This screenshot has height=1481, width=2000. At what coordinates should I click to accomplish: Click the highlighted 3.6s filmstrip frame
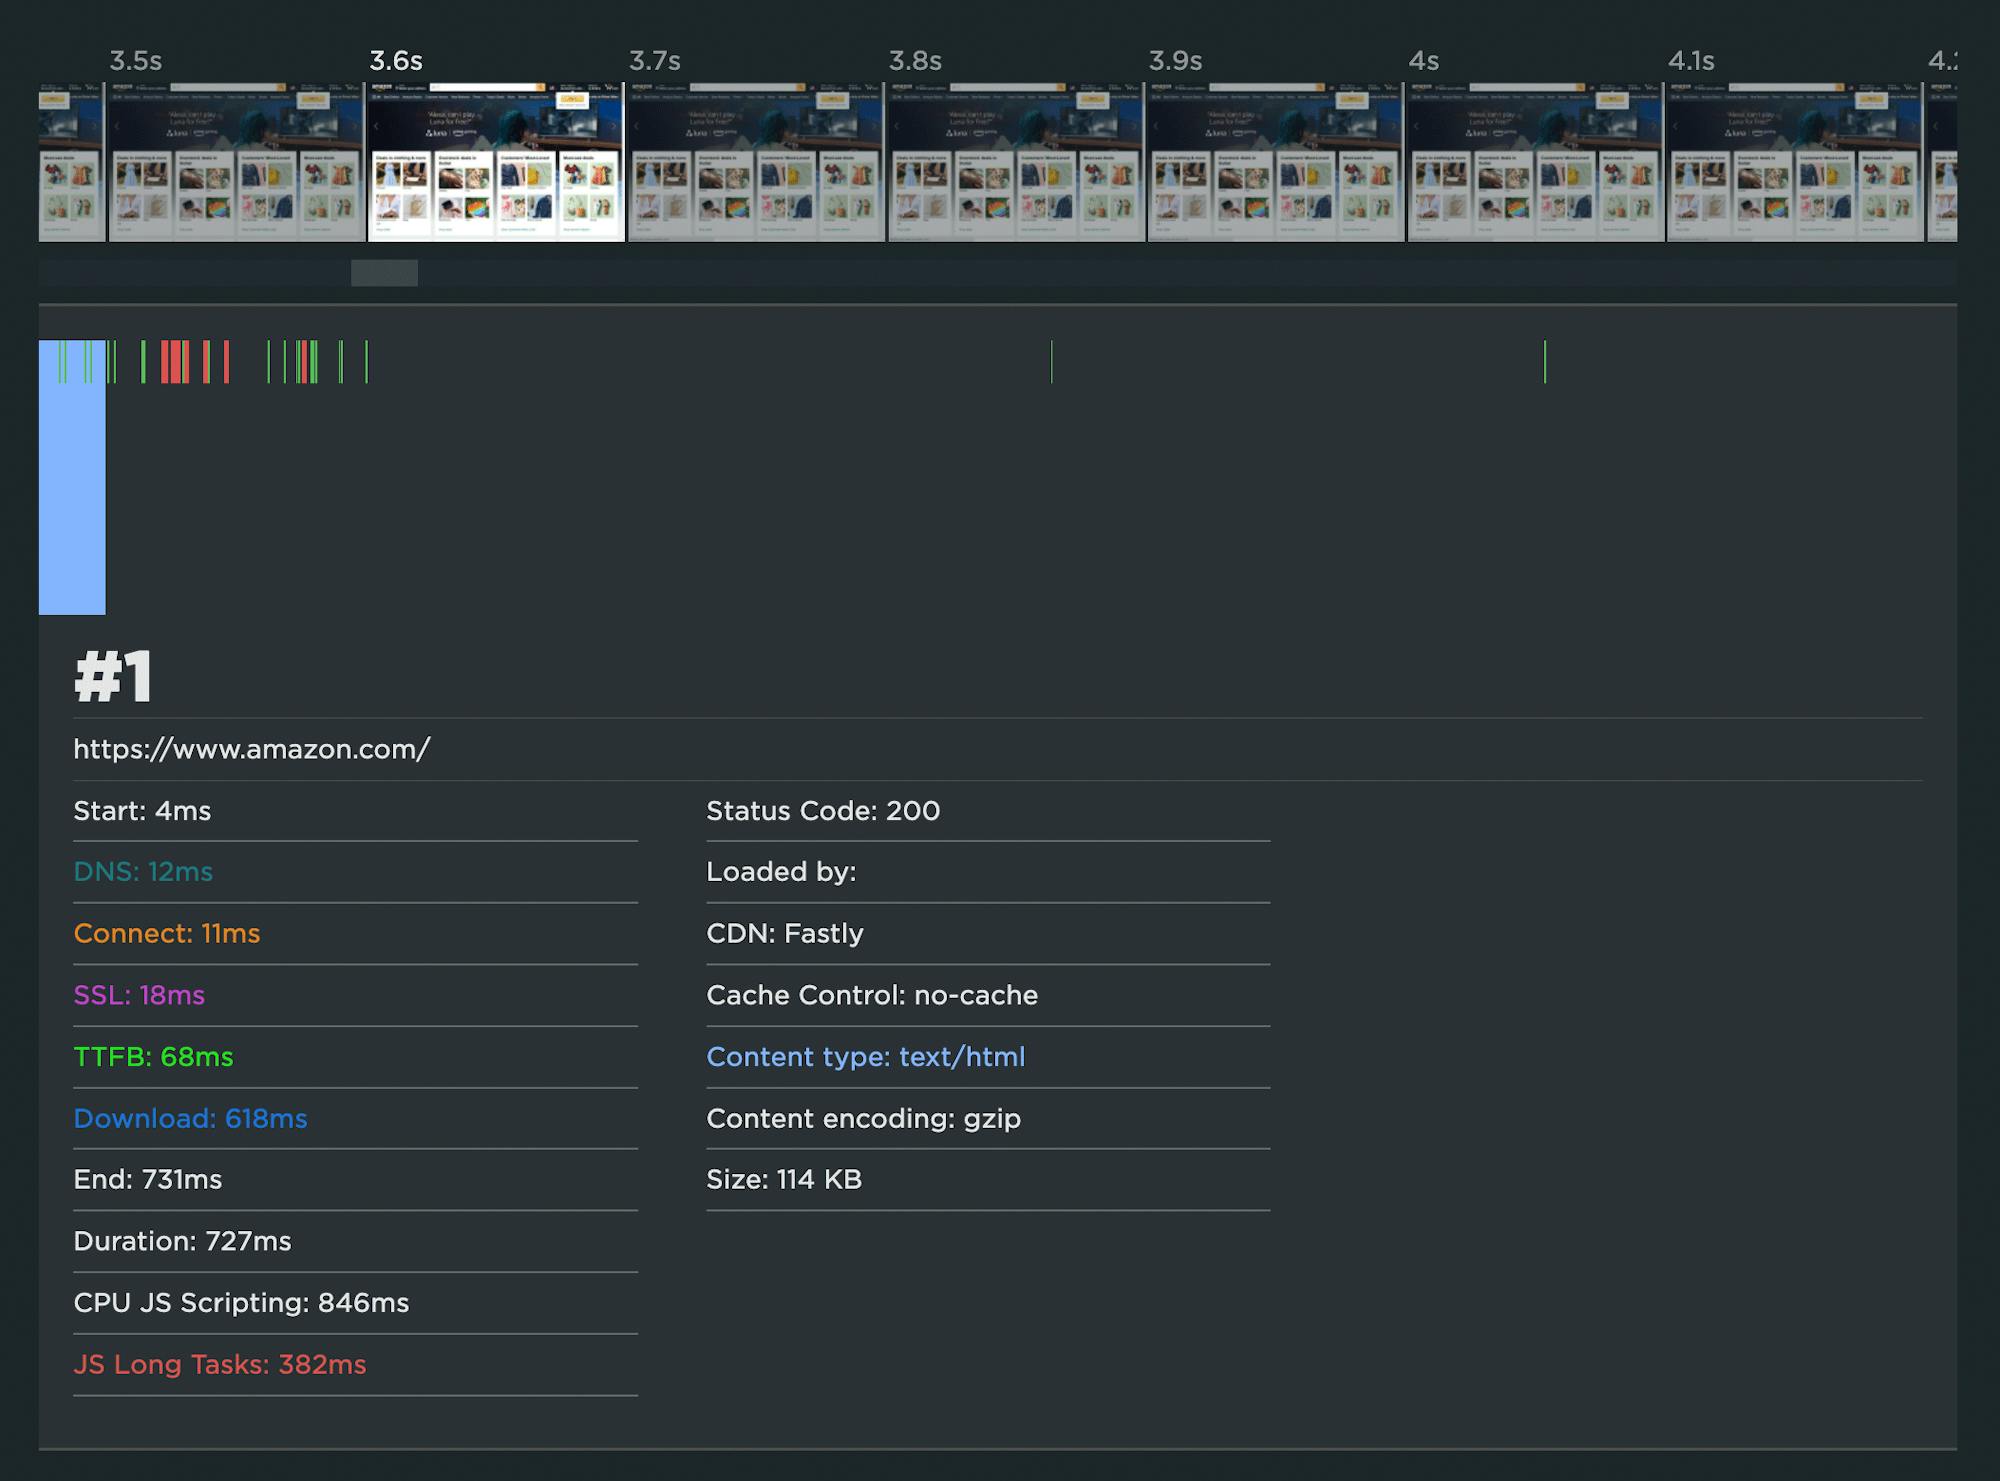496,162
